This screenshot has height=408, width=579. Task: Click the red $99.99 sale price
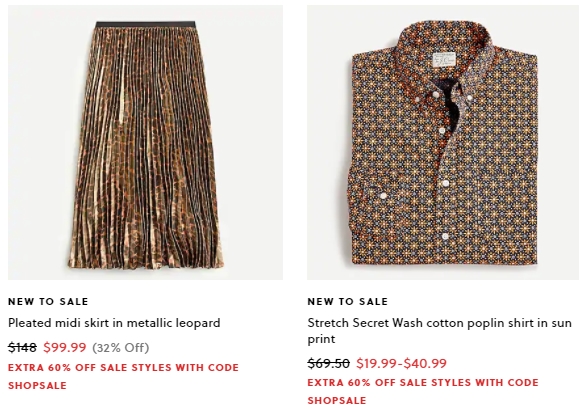click(x=65, y=347)
